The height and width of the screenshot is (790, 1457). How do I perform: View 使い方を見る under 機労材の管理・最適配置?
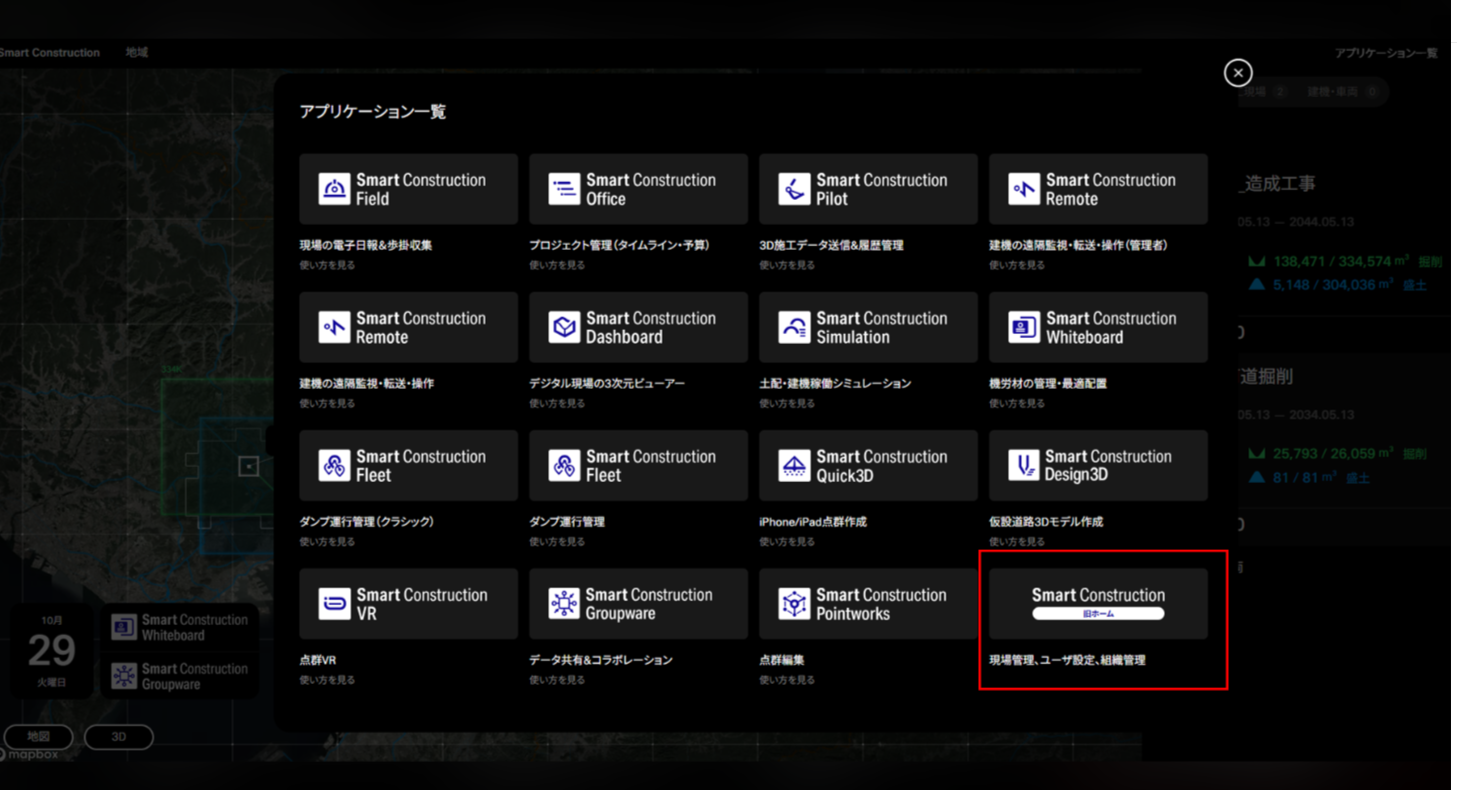[1017, 404]
